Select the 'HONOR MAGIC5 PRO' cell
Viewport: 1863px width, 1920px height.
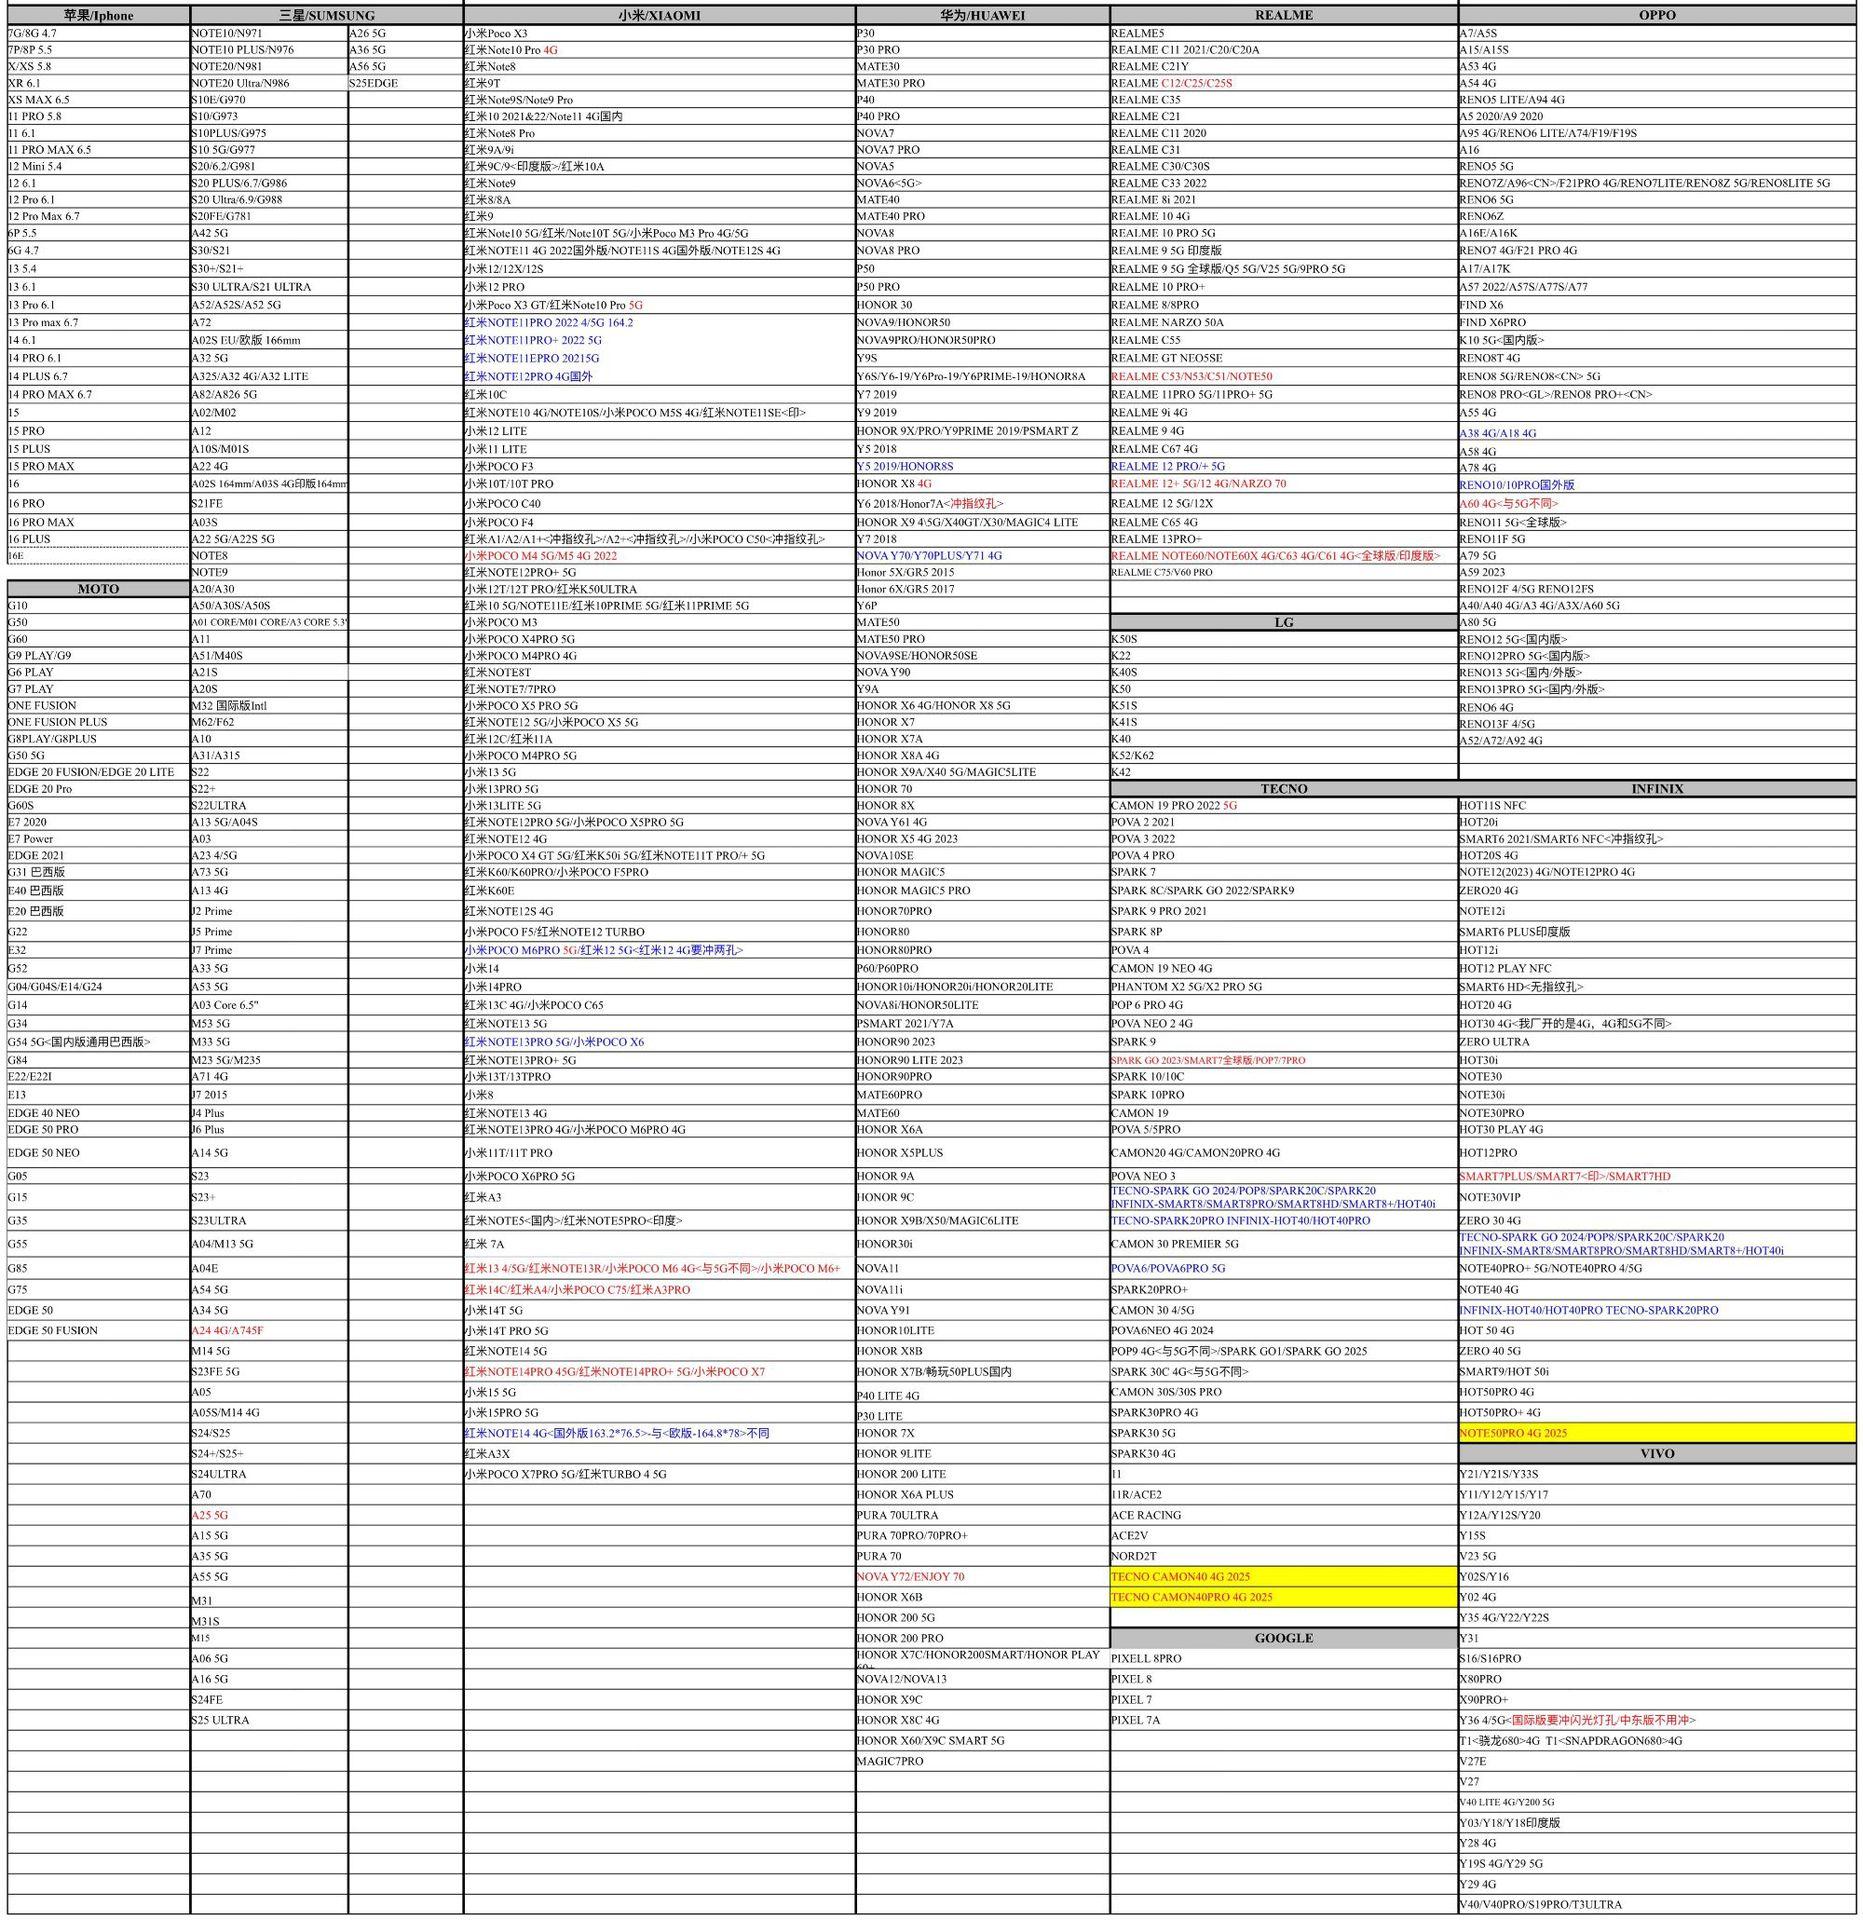point(982,890)
